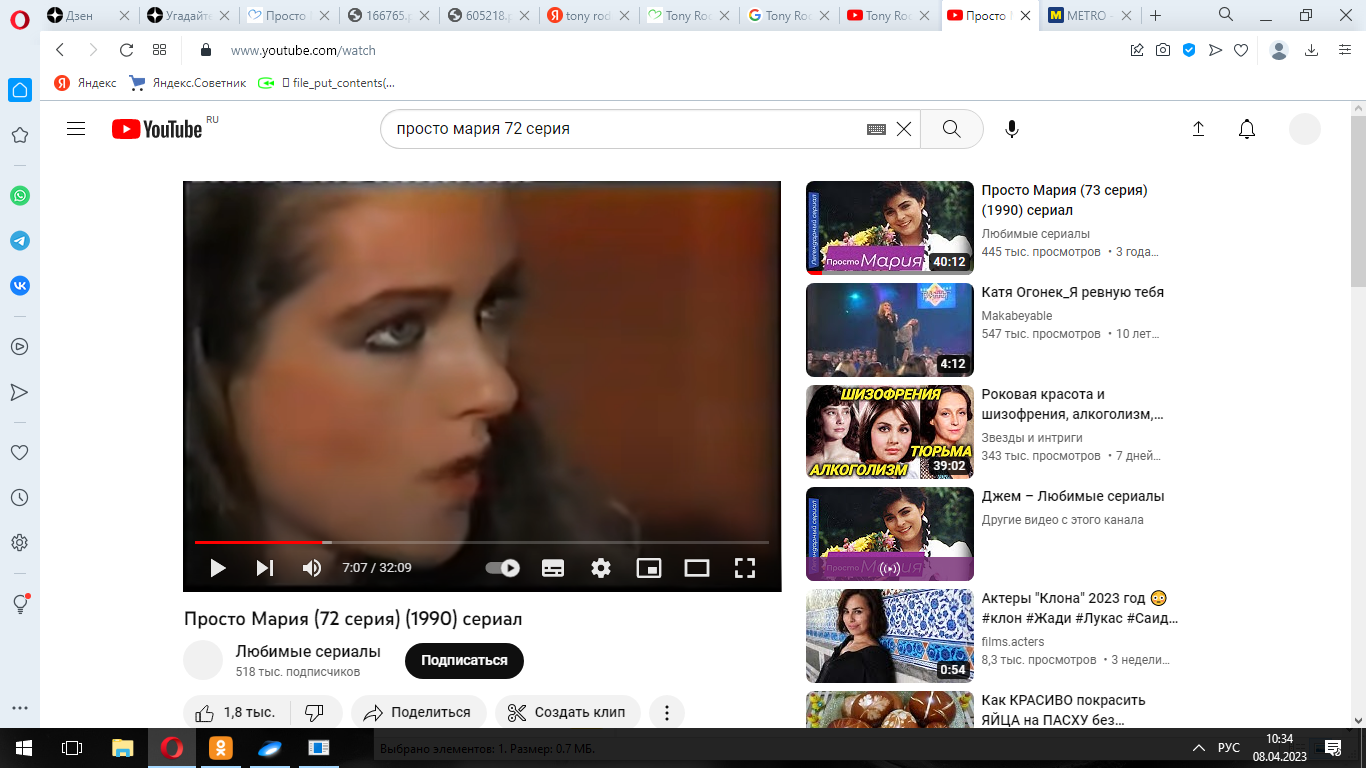The height and width of the screenshot is (768, 1366).
Task: Open more actions three-dot menu
Action: point(666,712)
